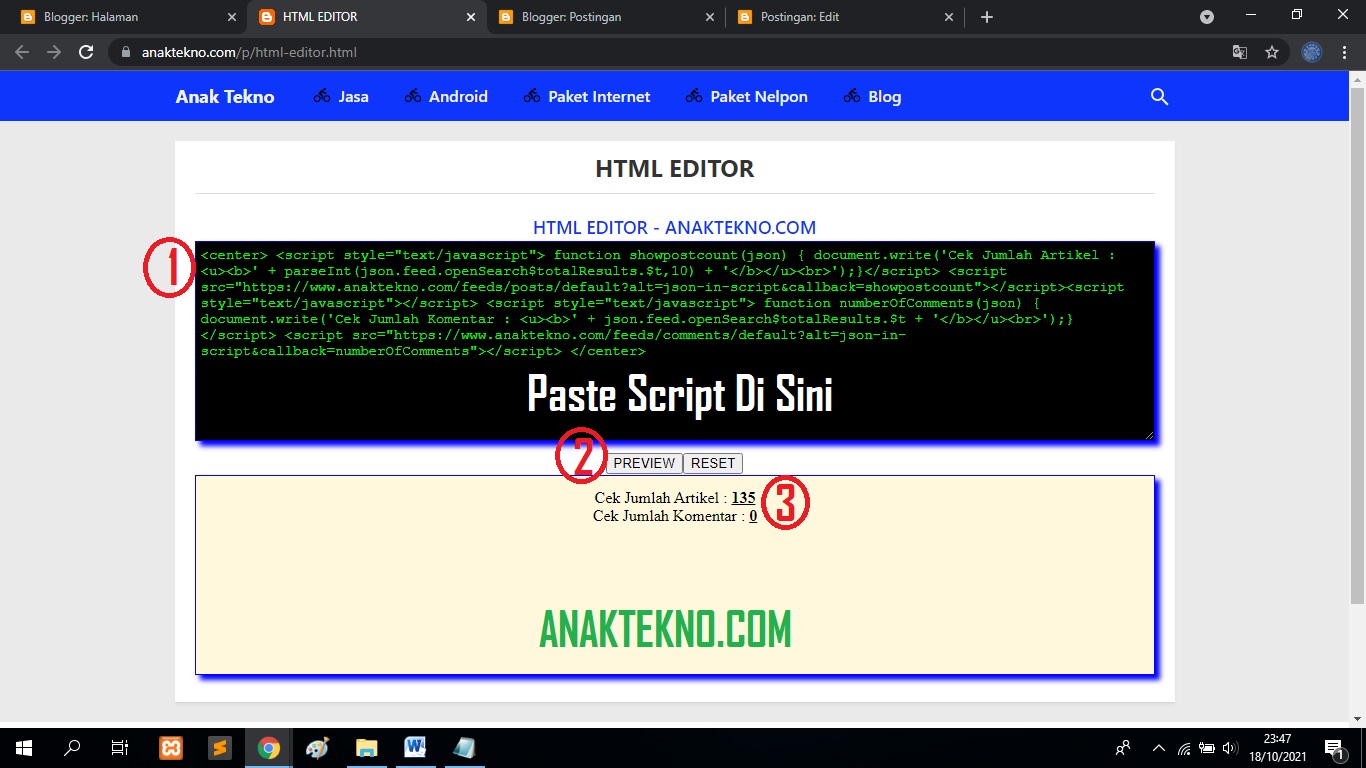Close the Postingan: Edit tab
The height and width of the screenshot is (768, 1366).
click(949, 17)
